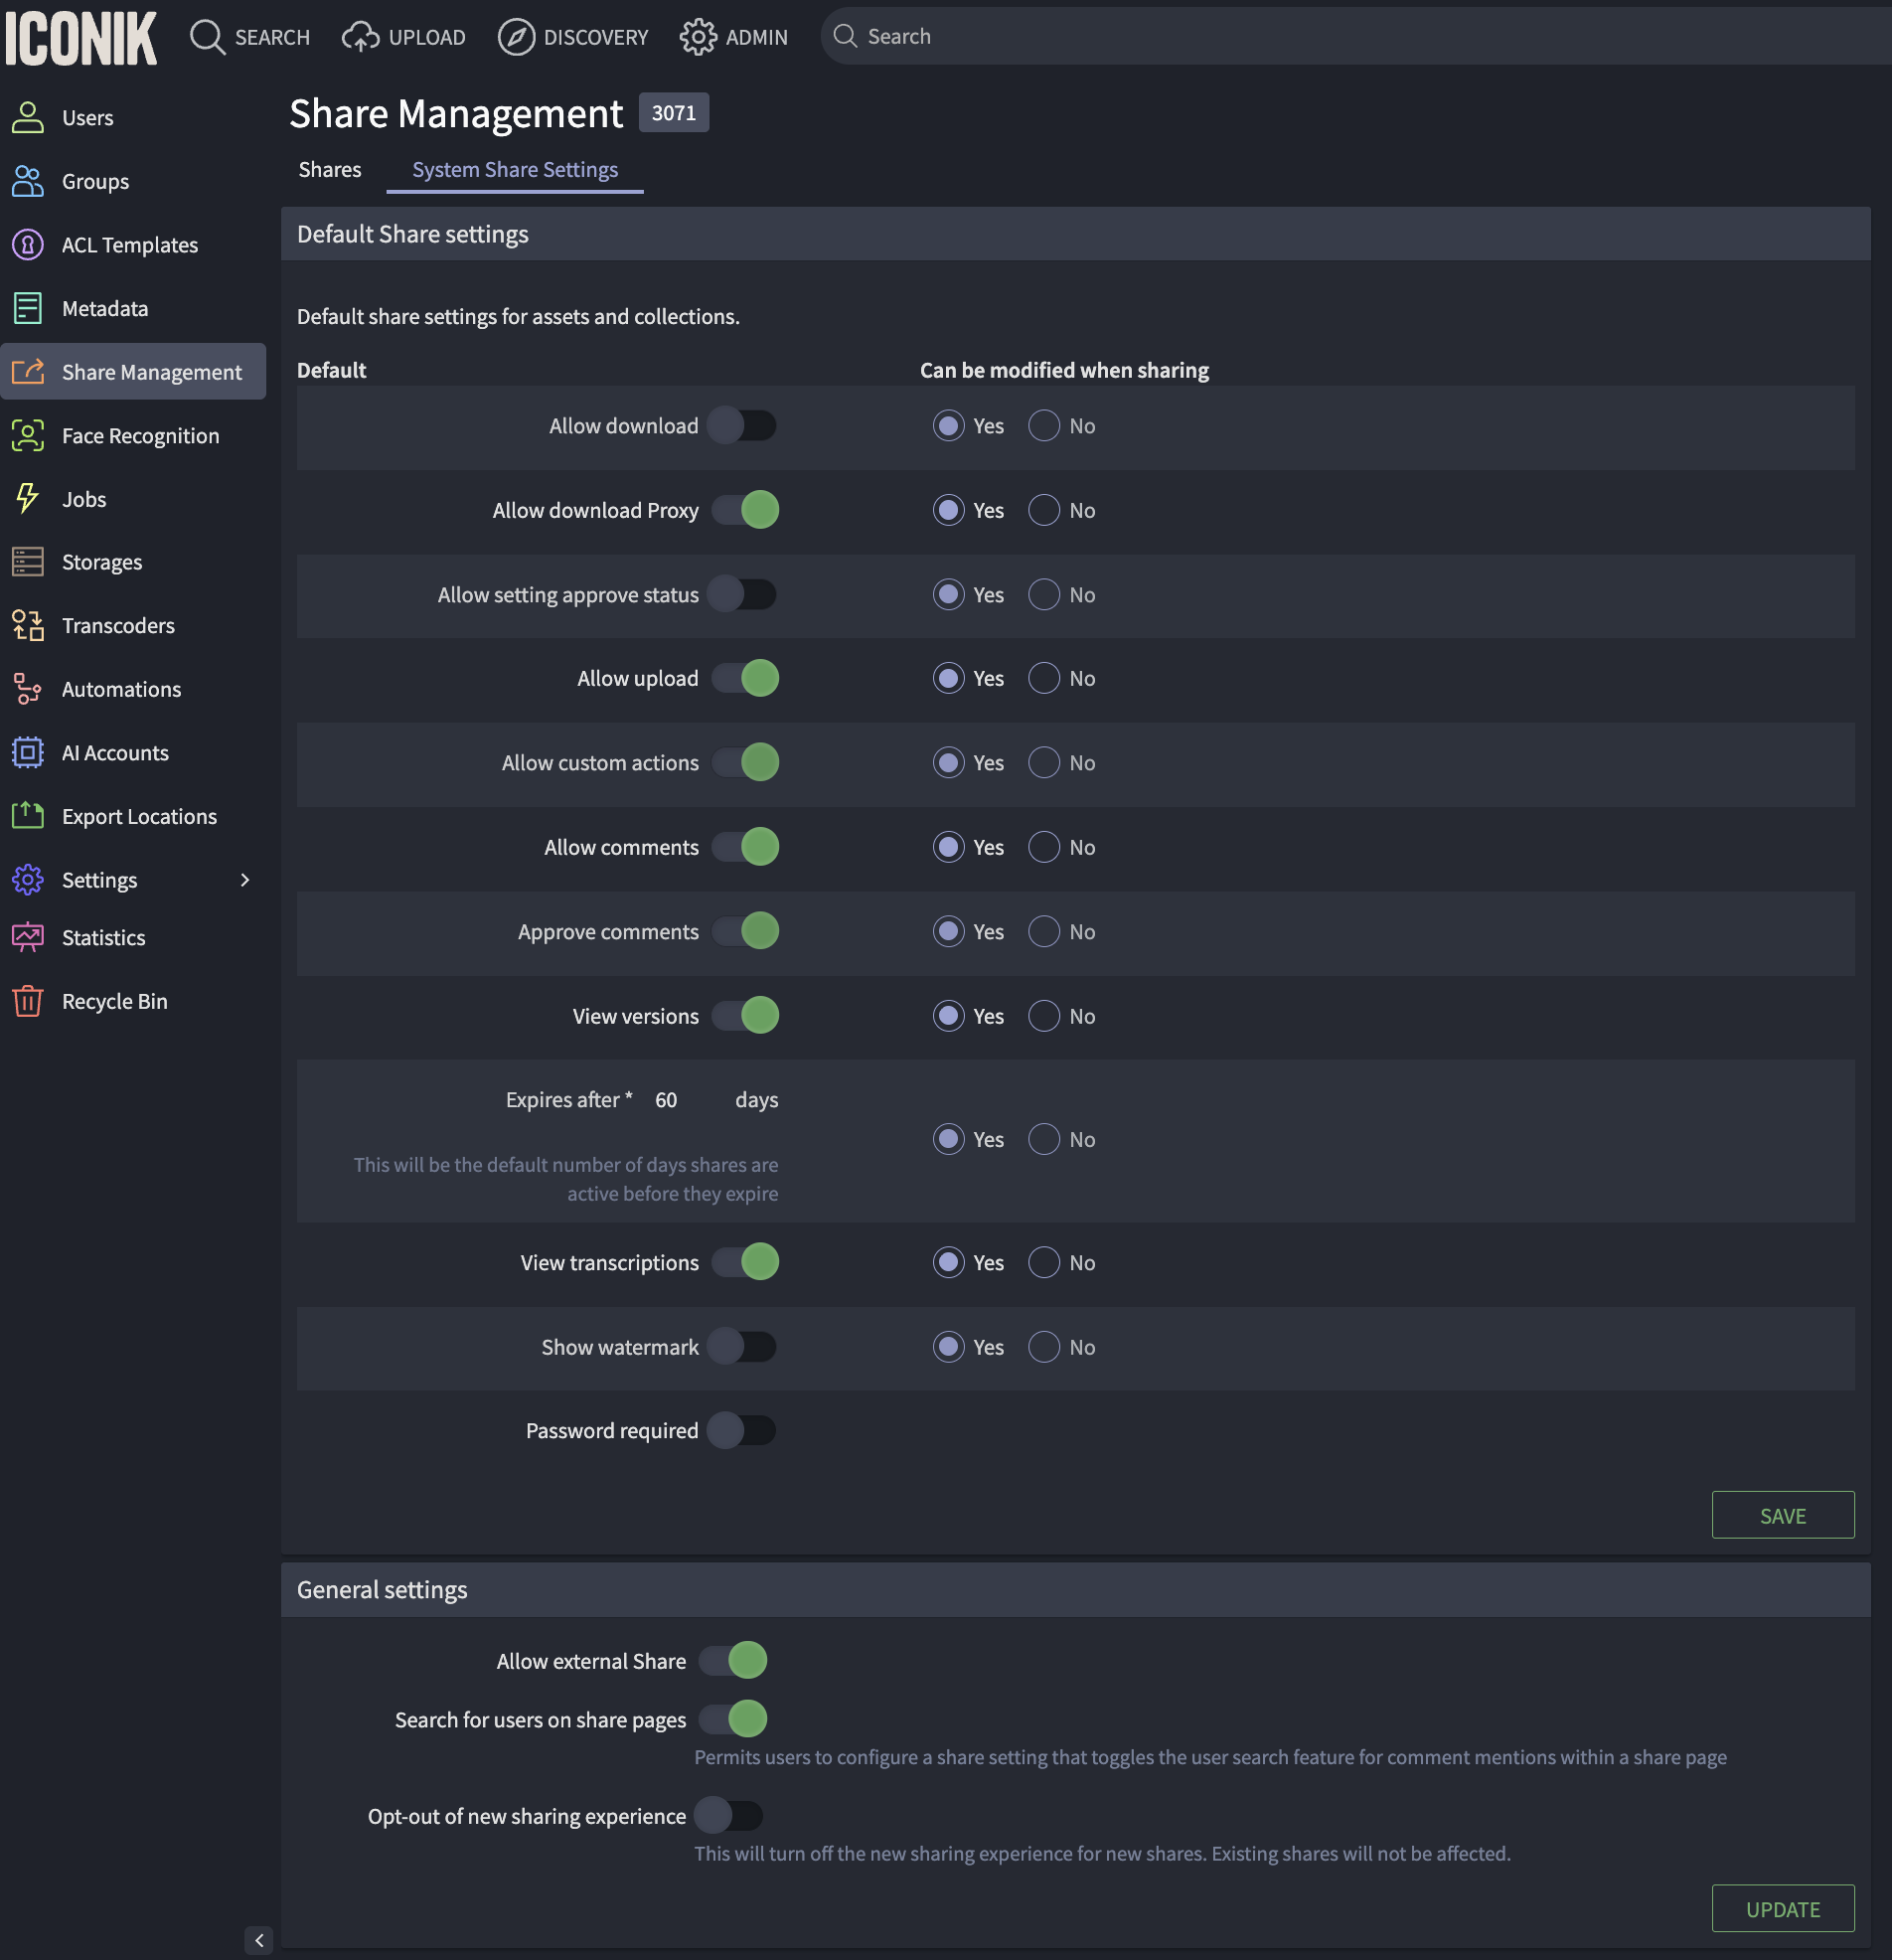Open Face Recognition from the sidebar
The image size is (1892, 1960).
tap(139, 435)
